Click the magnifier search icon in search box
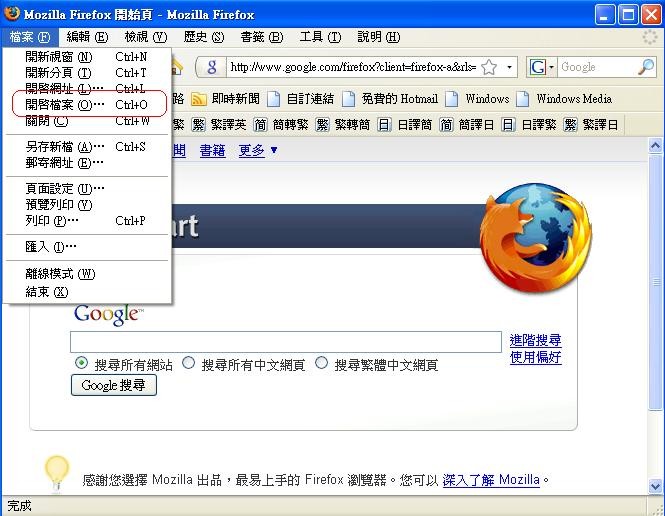 [646, 67]
